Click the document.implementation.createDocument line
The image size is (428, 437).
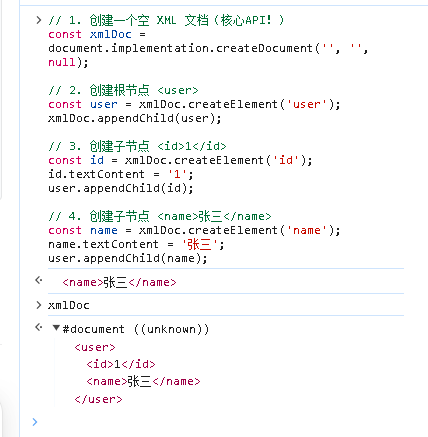tap(208, 48)
